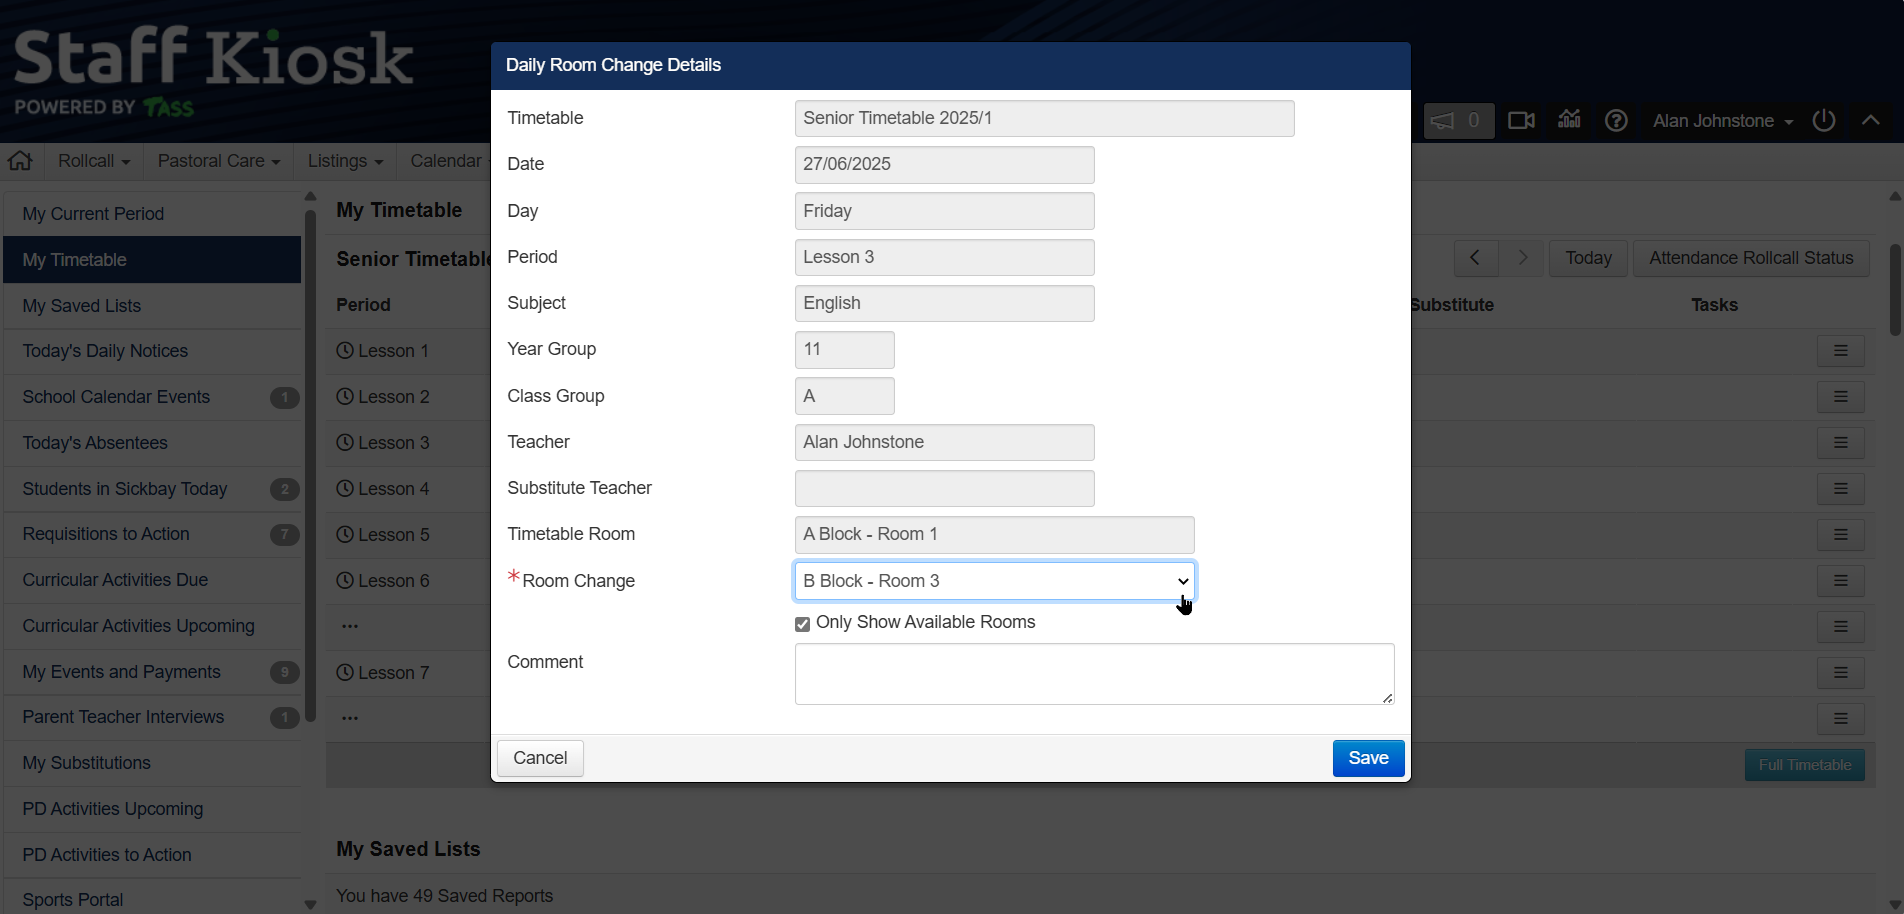Open the Pastoral Care menu
1904x914 pixels.
218,161
